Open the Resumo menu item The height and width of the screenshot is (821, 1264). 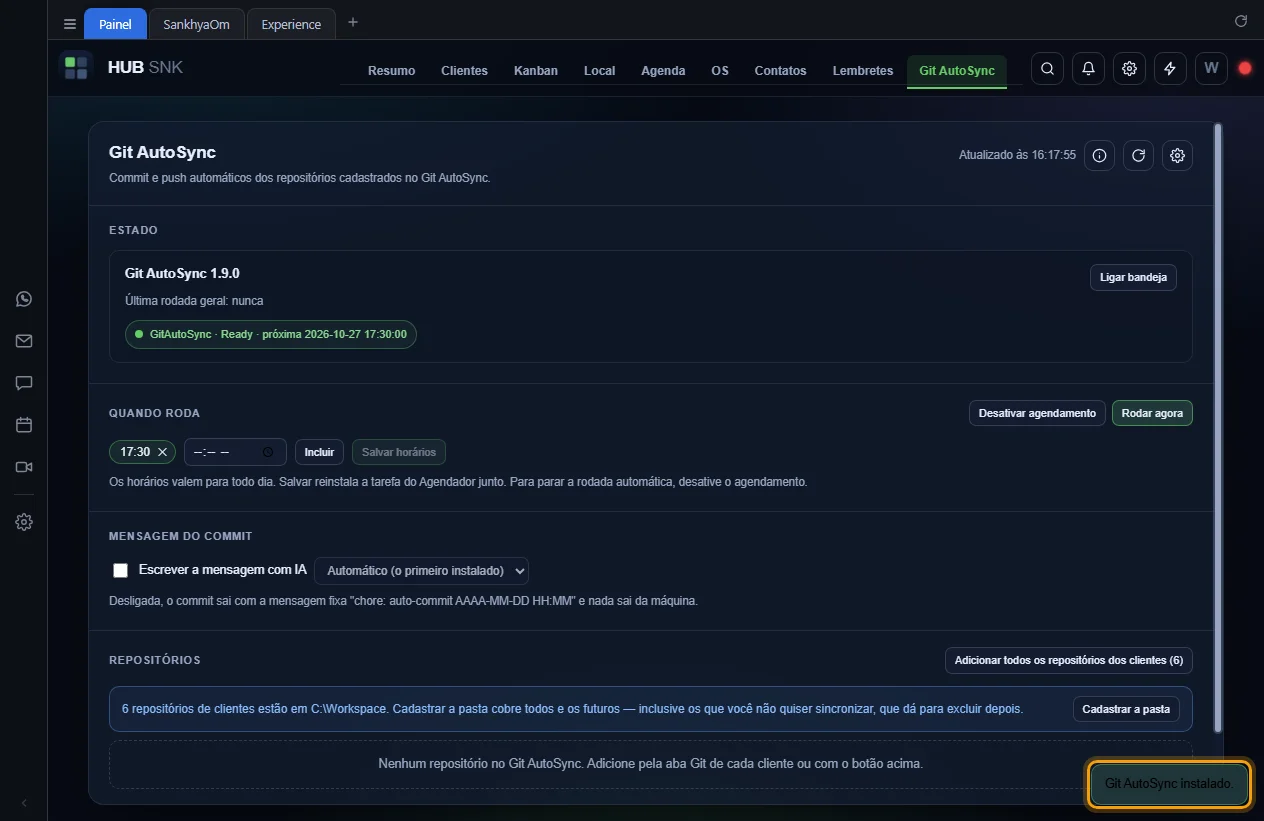click(391, 70)
